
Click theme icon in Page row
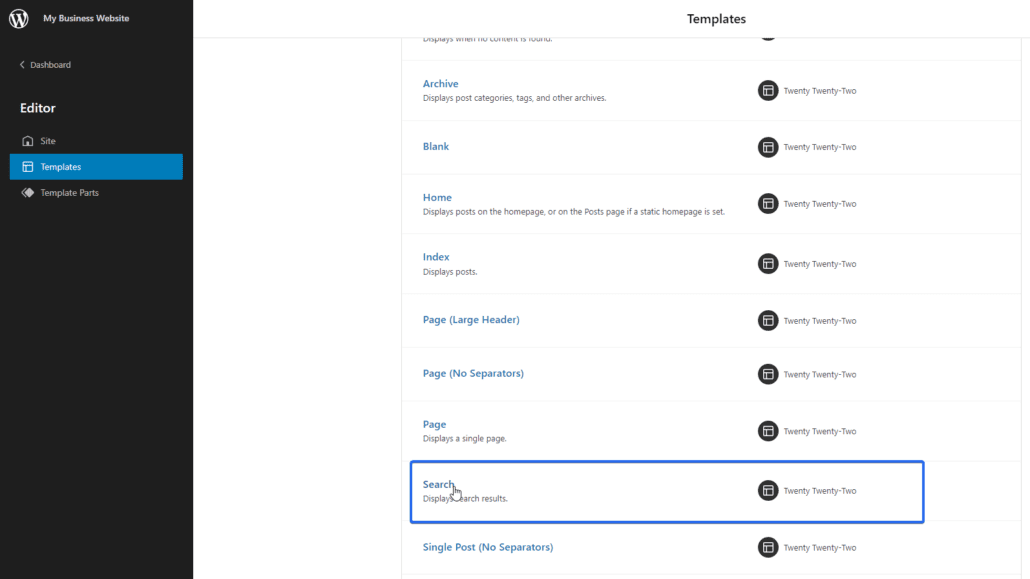click(768, 431)
